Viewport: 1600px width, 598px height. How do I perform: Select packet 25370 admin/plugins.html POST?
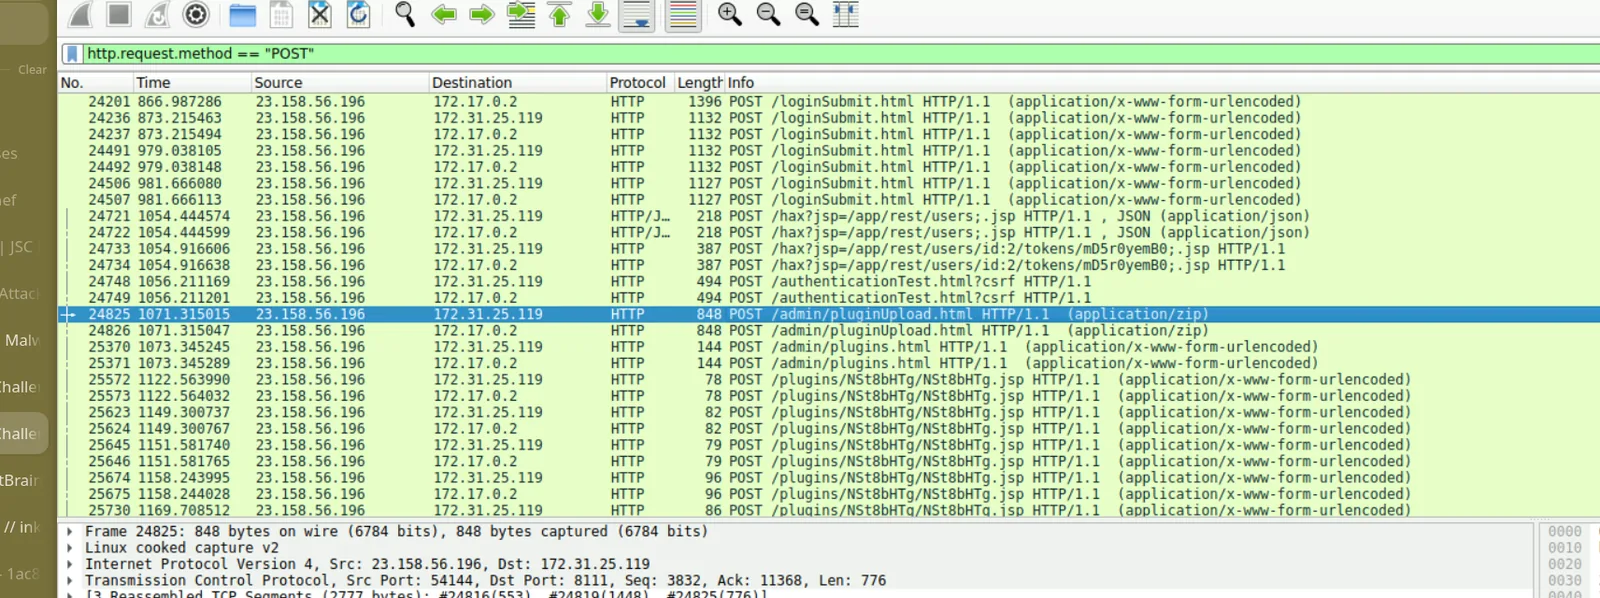tap(829, 347)
